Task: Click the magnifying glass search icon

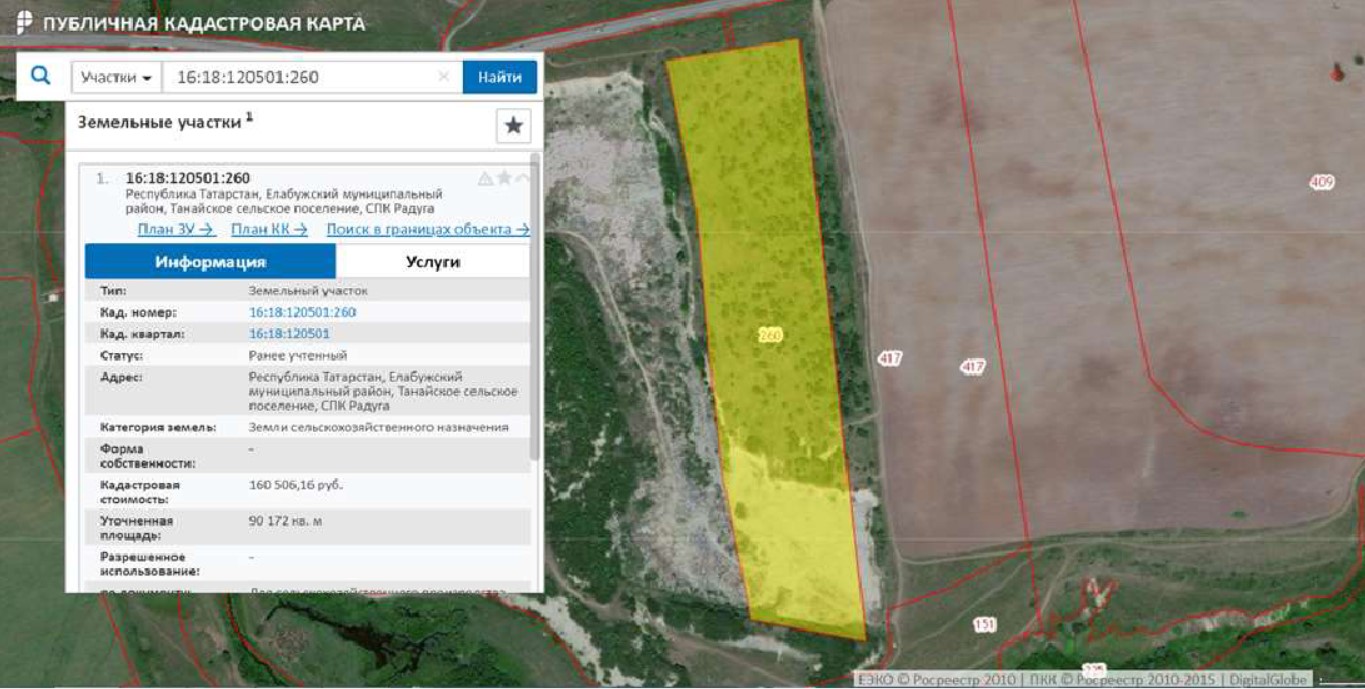Action: point(40,76)
